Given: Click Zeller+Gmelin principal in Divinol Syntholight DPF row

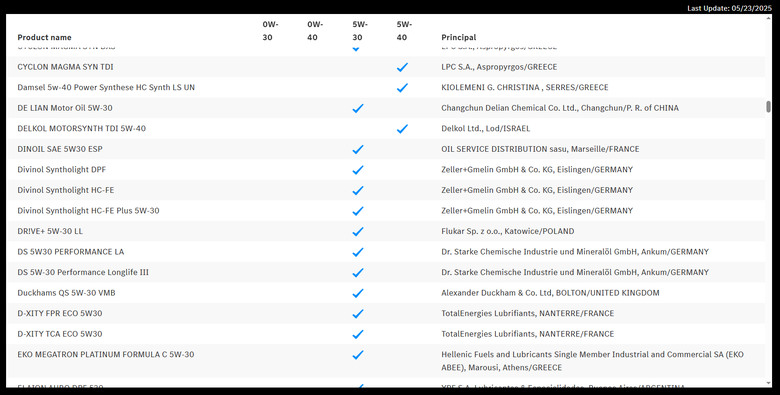Looking at the screenshot, I should click(537, 170).
